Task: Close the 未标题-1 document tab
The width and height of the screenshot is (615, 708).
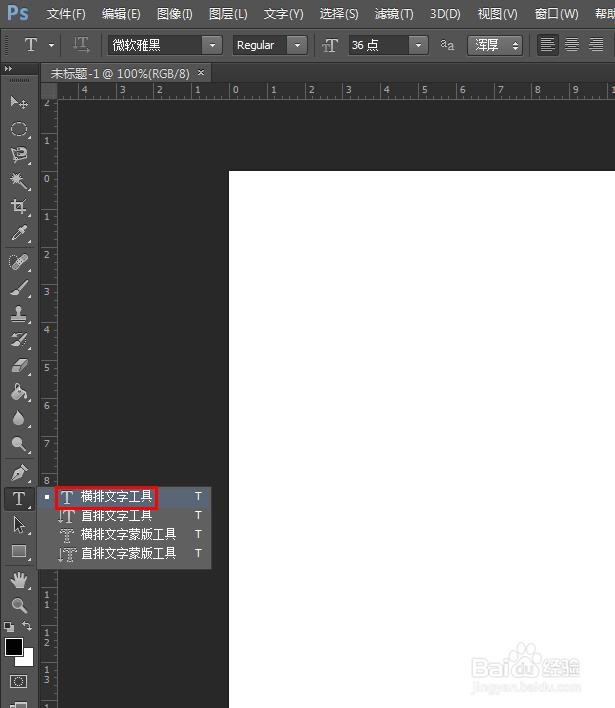Action: click(201, 72)
